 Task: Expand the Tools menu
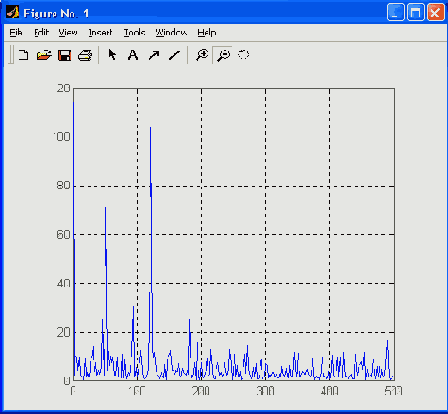134,32
